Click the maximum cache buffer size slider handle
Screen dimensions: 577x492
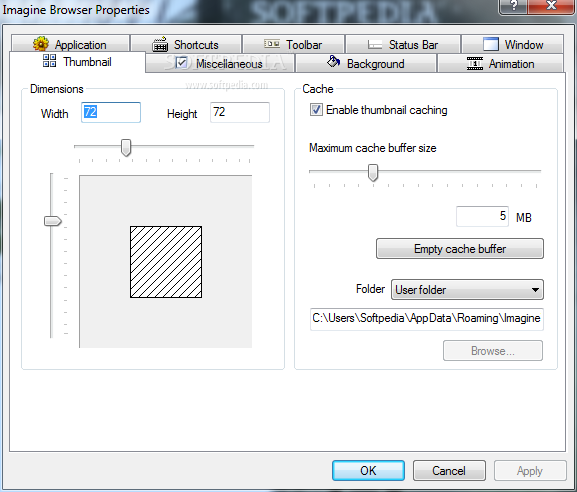(x=373, y=173)
